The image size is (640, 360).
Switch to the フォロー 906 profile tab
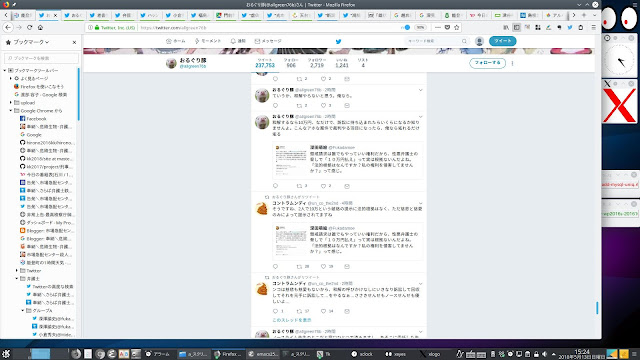(291, 63)
